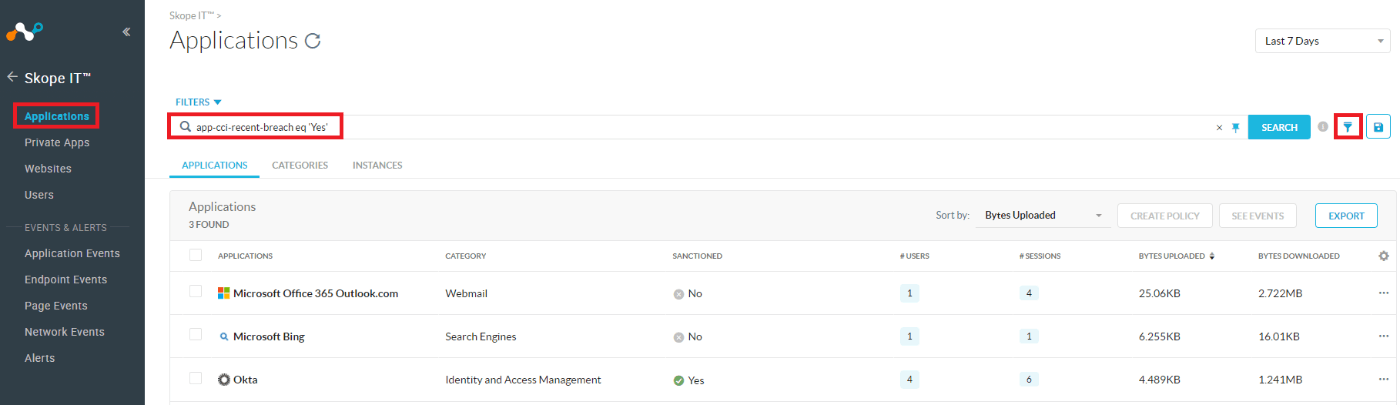This screenshot has width=1400, height=405.
Task: Open the table column settings gear
Action: [x=1384, y=256]
